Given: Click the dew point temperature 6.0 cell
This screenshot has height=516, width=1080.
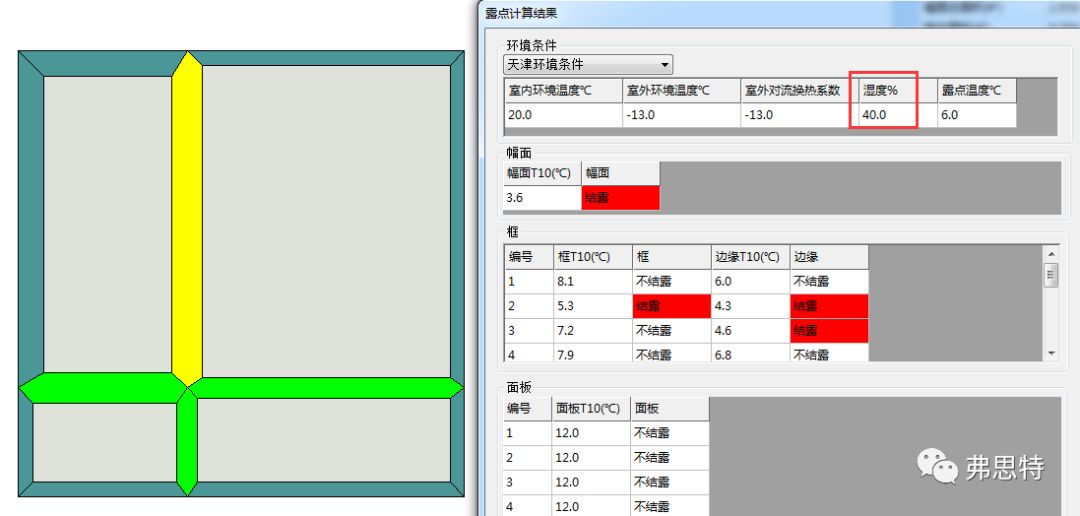Looking at the screenshot, I should coord(975,115).
